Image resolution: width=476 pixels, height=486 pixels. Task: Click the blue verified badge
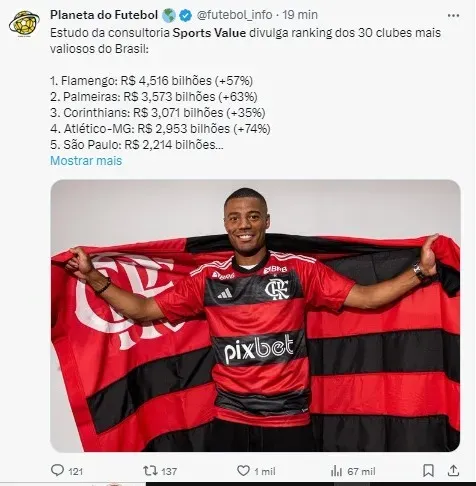[x=186, y=15]
